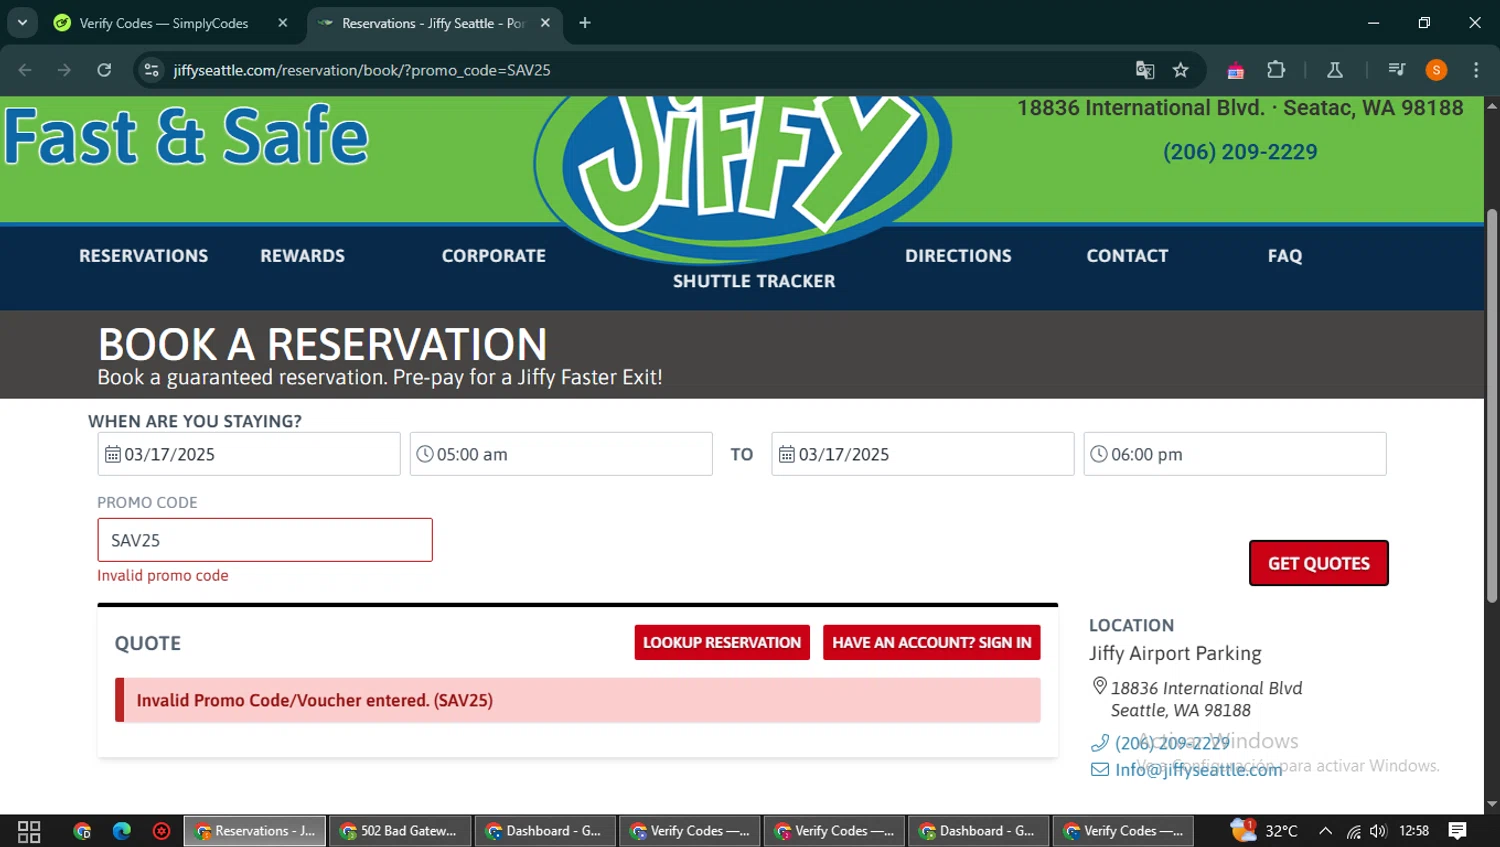This screenshot has height=847, width=1500.
Task: Click the promo code field containing SAV25
Action: tap(265, 540)
